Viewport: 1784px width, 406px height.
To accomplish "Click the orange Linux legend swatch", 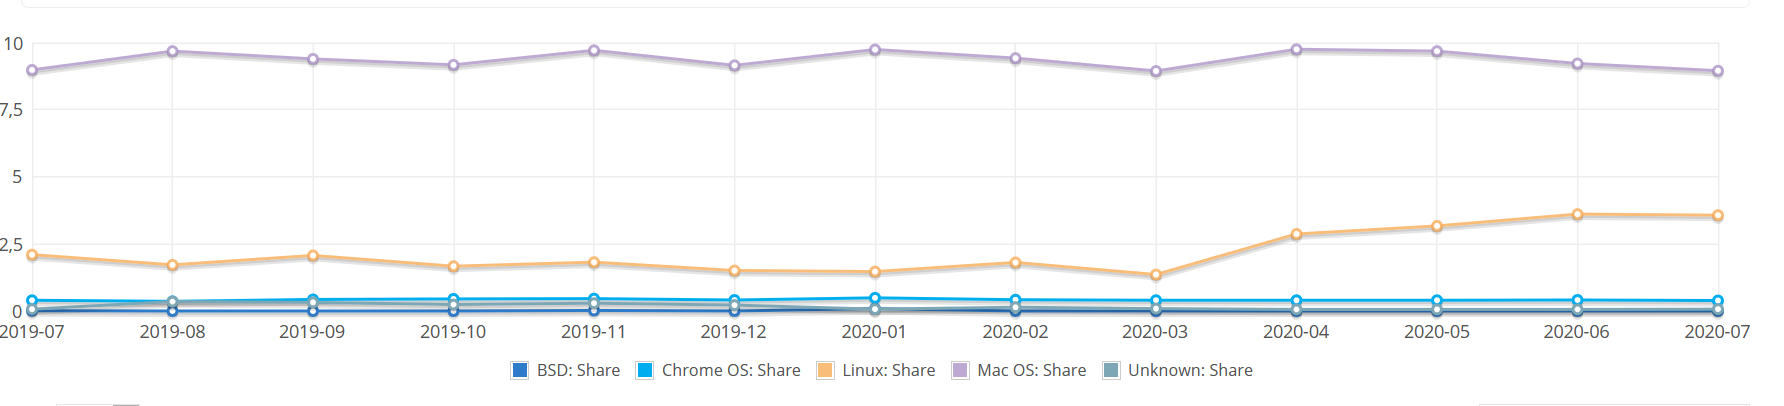I will (x=825, y=370).
